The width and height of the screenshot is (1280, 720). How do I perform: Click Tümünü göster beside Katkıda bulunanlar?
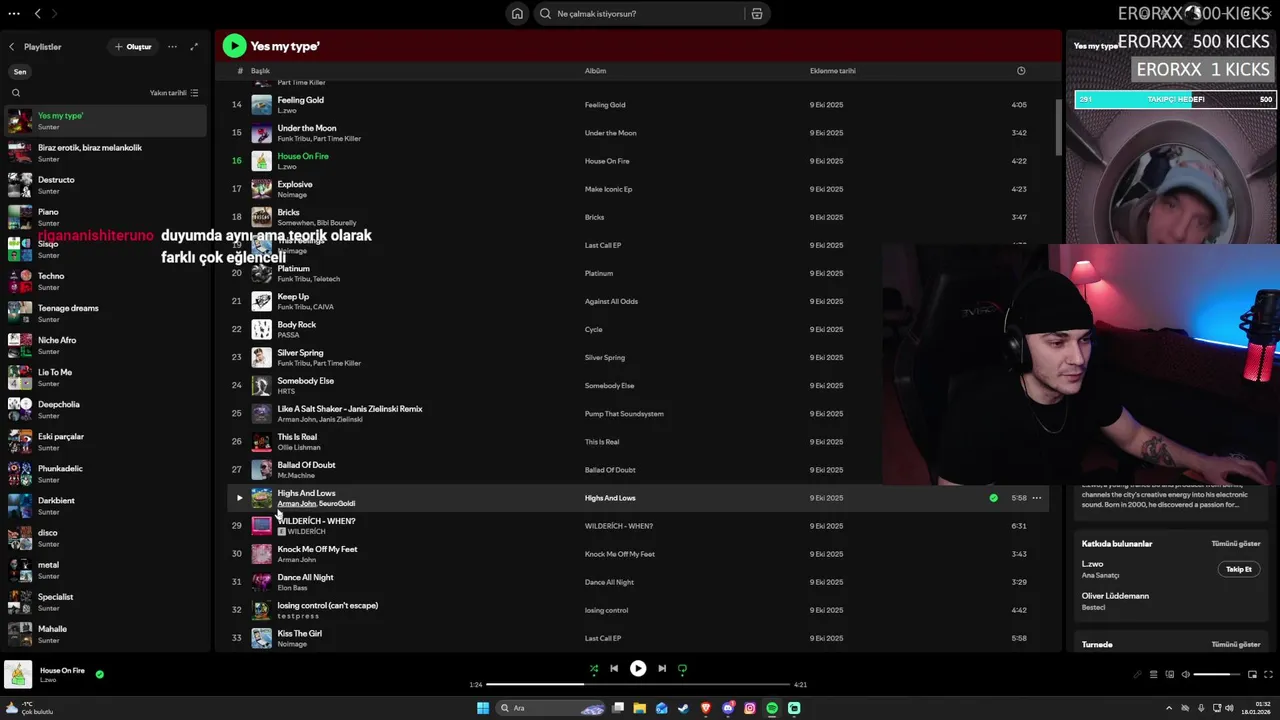[x=1236, y=544]
